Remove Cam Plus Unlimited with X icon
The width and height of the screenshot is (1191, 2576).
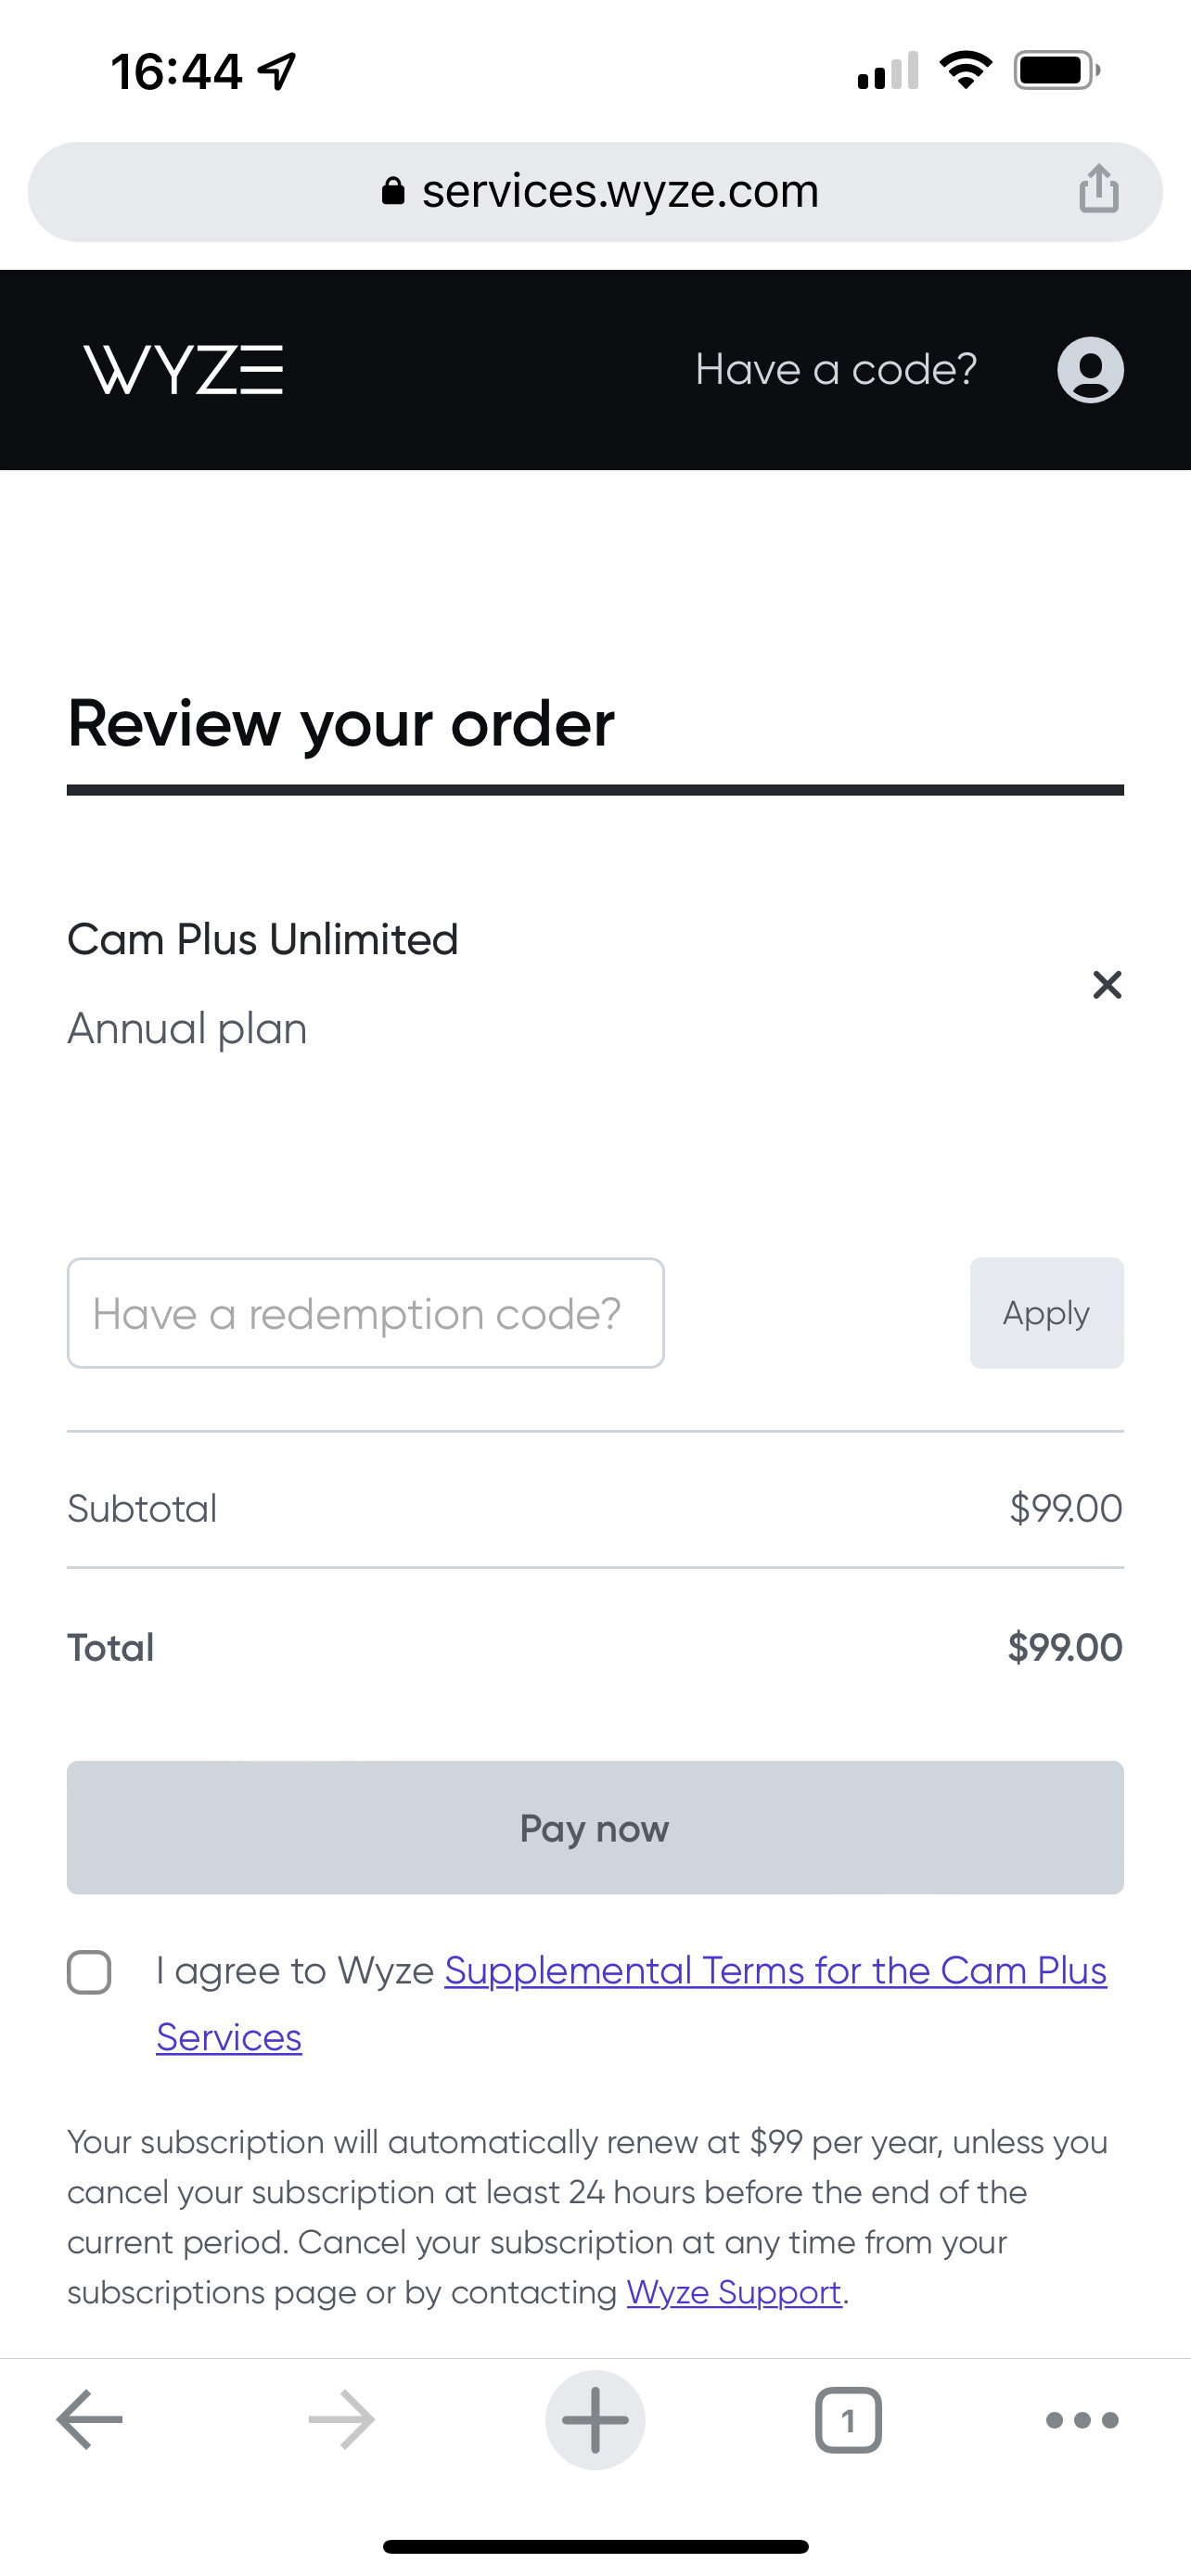point(1107,985)
